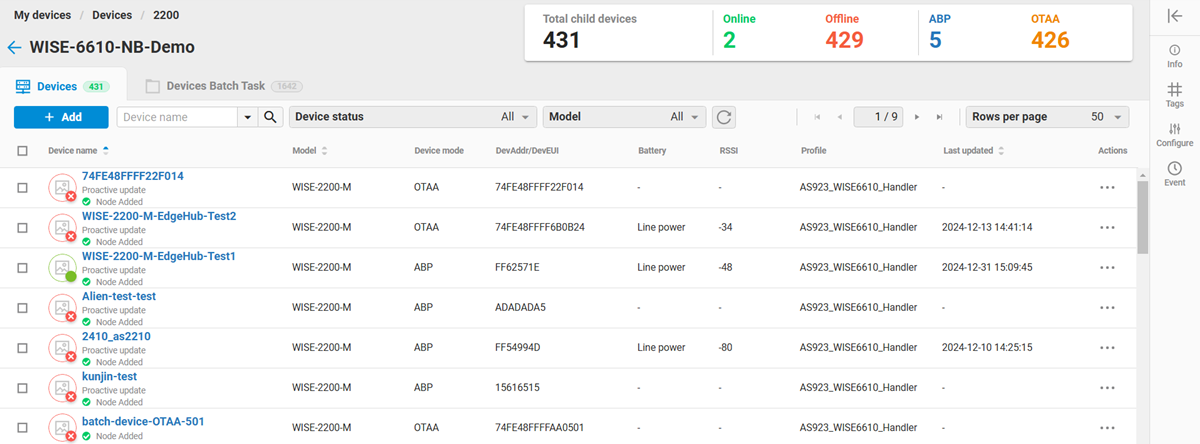Toggle the select-all header checkbox
Viewport: 1200px width, 444px height.
click(22, 151)
